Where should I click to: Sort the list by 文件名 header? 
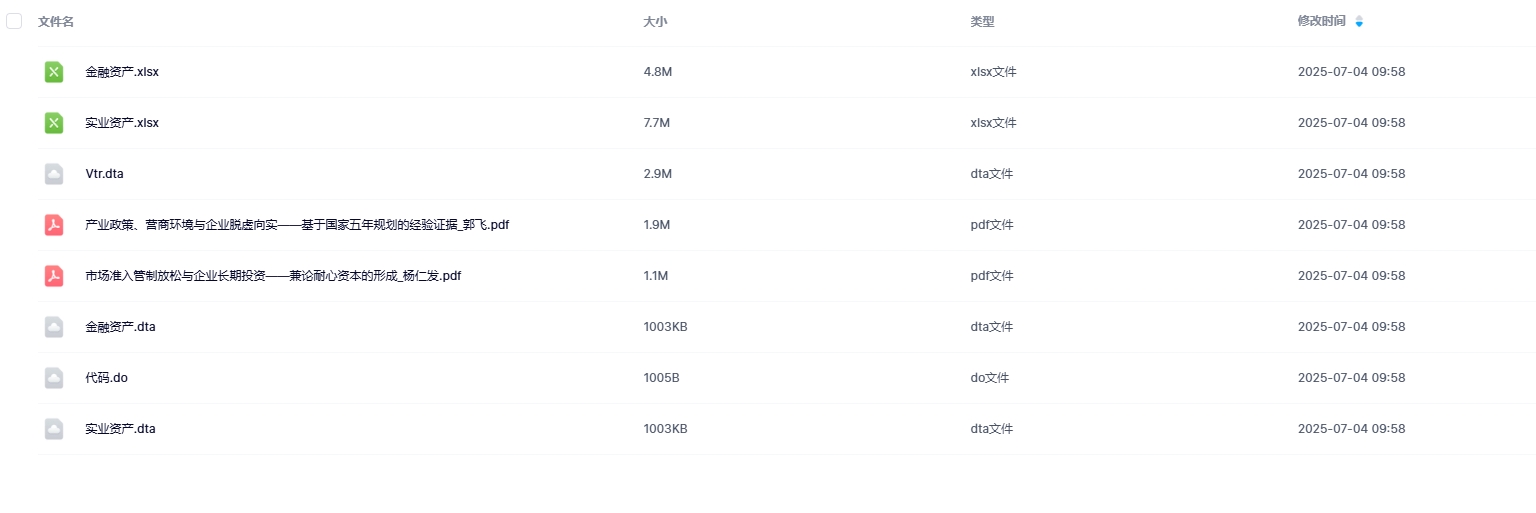pyautogui.click(x=56, y=21)
